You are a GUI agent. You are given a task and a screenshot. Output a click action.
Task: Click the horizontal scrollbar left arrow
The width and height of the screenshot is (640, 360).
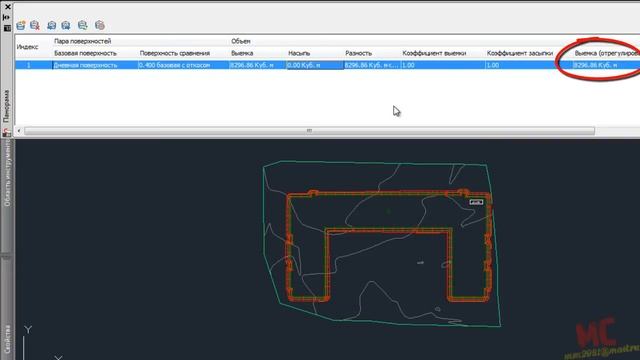coord(19,131)
